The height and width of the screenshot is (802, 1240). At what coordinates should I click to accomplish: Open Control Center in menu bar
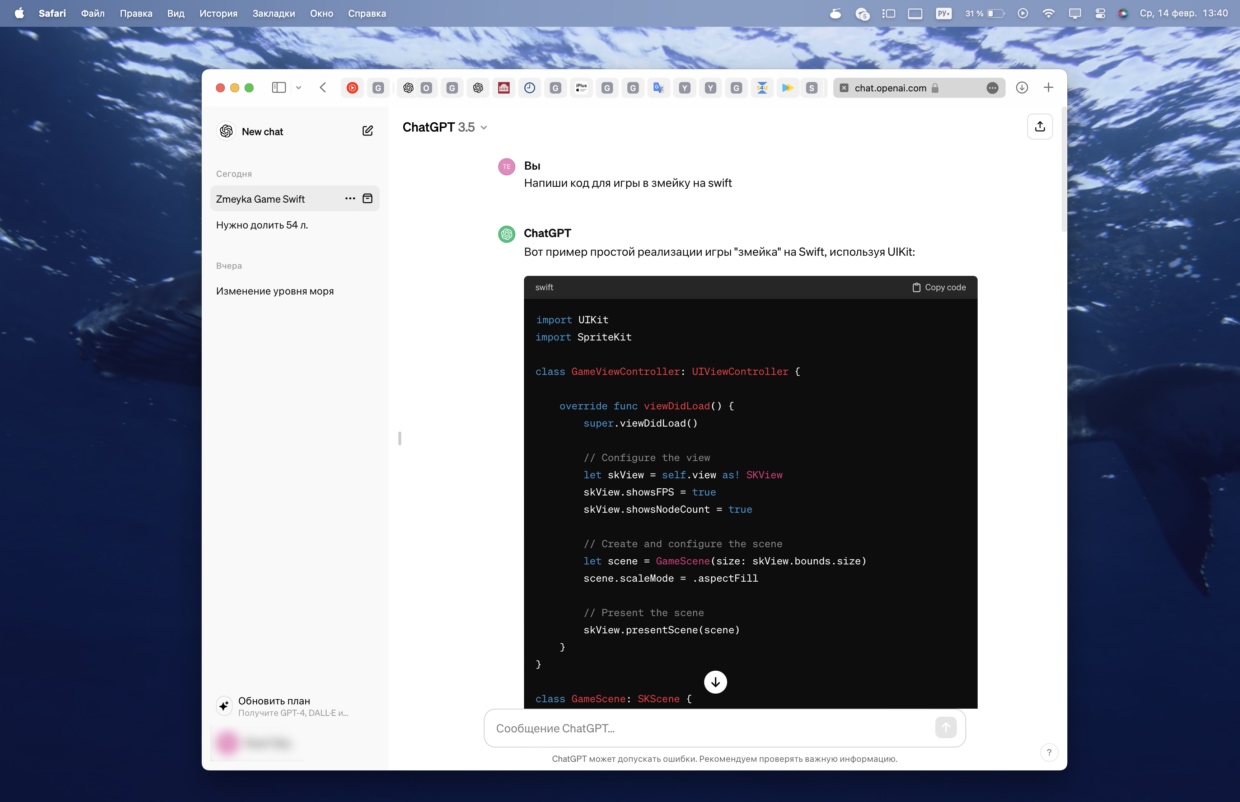(1100, 13)
